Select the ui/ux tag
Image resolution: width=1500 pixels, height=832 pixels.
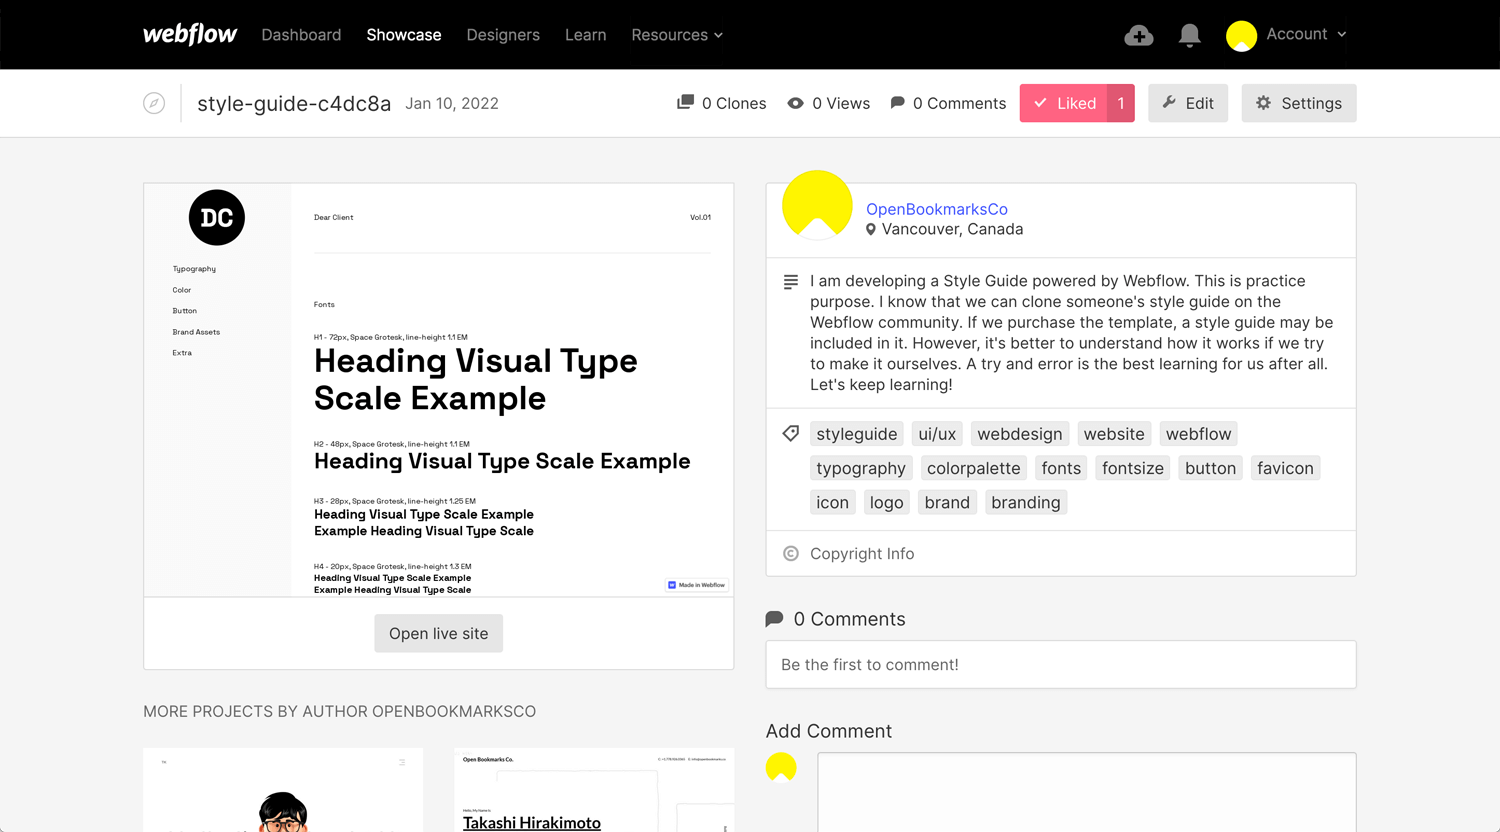point(937,434)
